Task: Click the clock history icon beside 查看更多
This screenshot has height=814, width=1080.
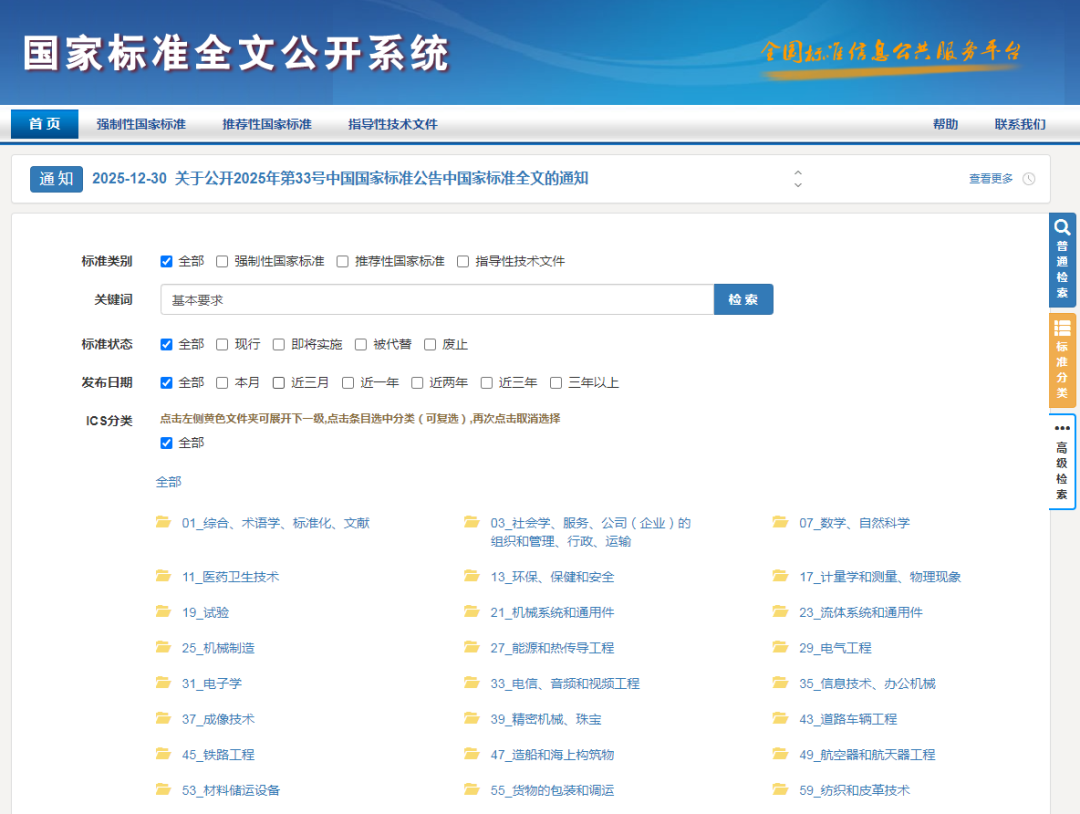Action: (1029, 179)
